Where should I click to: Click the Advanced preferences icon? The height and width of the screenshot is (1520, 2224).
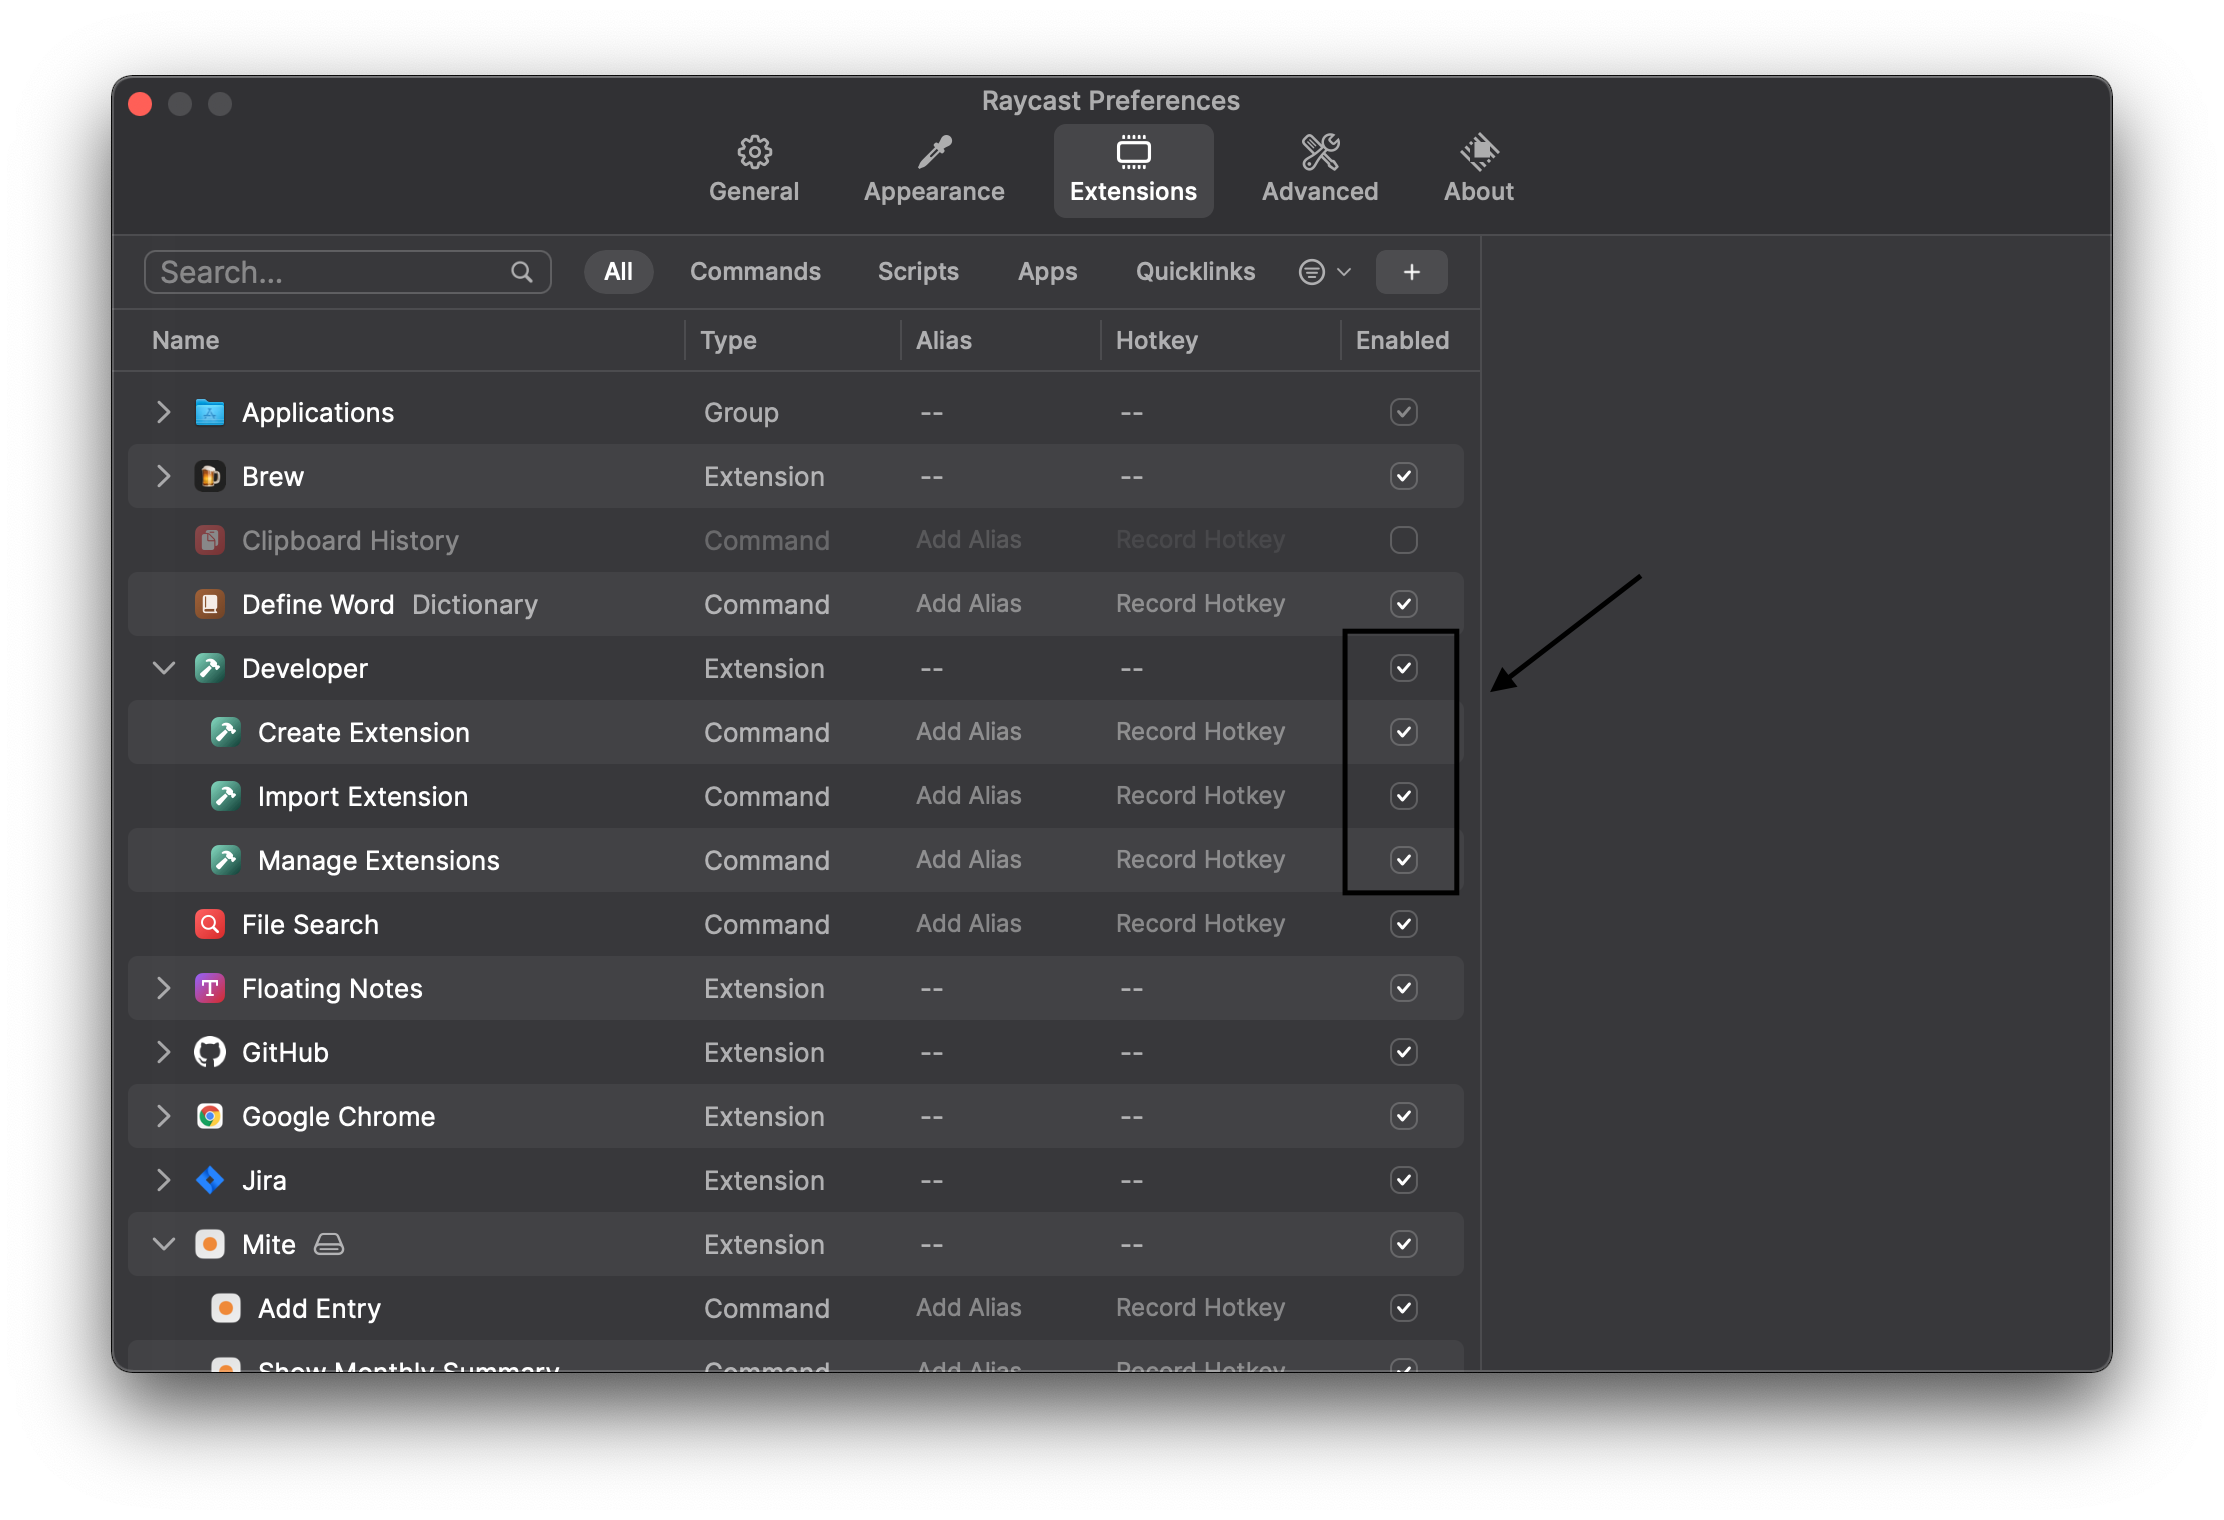tap(1318, 152)
